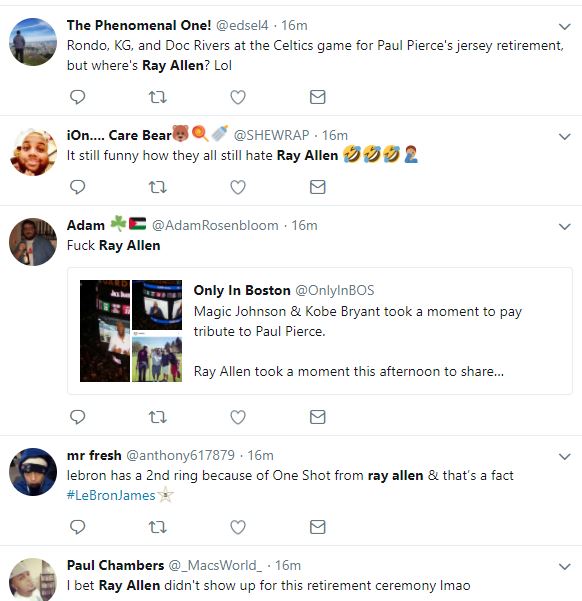Retweet mr fresh's tweet
Screen dimensions: 582x601
158,527
